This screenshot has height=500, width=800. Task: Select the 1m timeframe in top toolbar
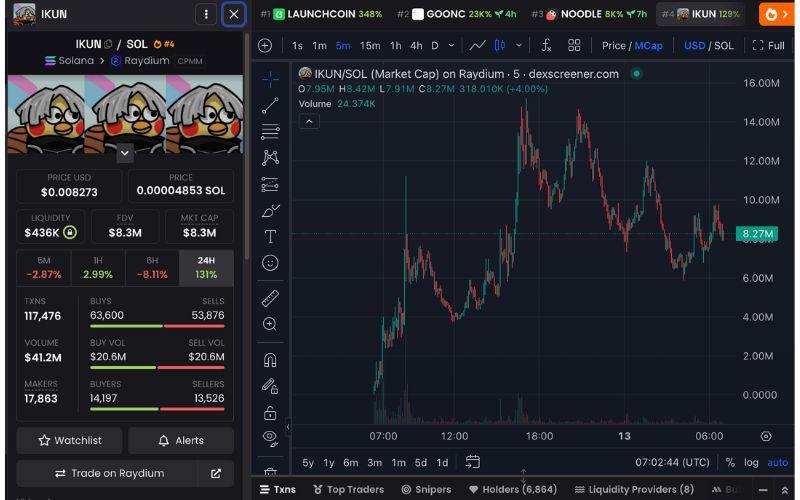[x=319, y=45]
